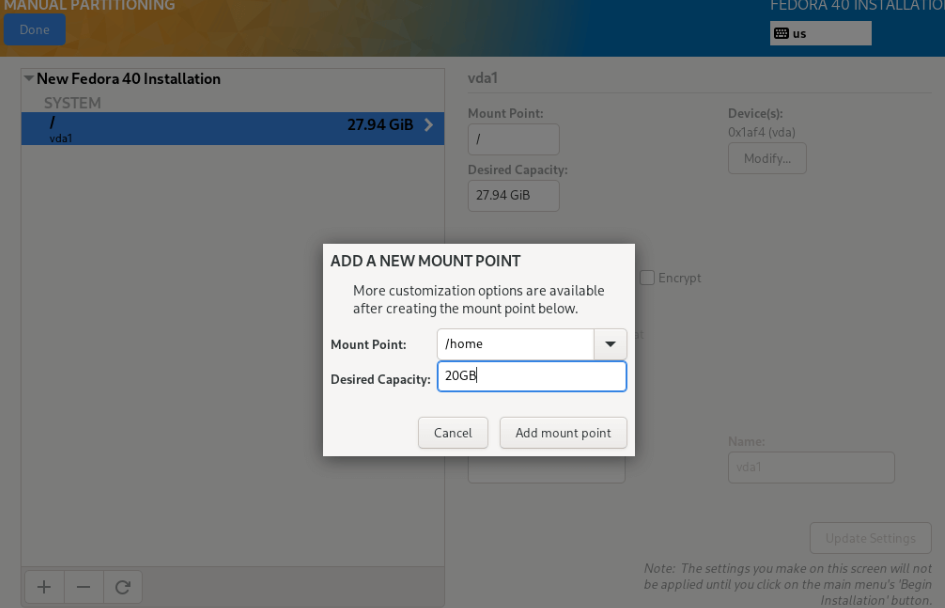
Task: Open the us keyboard layout indicator
Action: [820, 33]
